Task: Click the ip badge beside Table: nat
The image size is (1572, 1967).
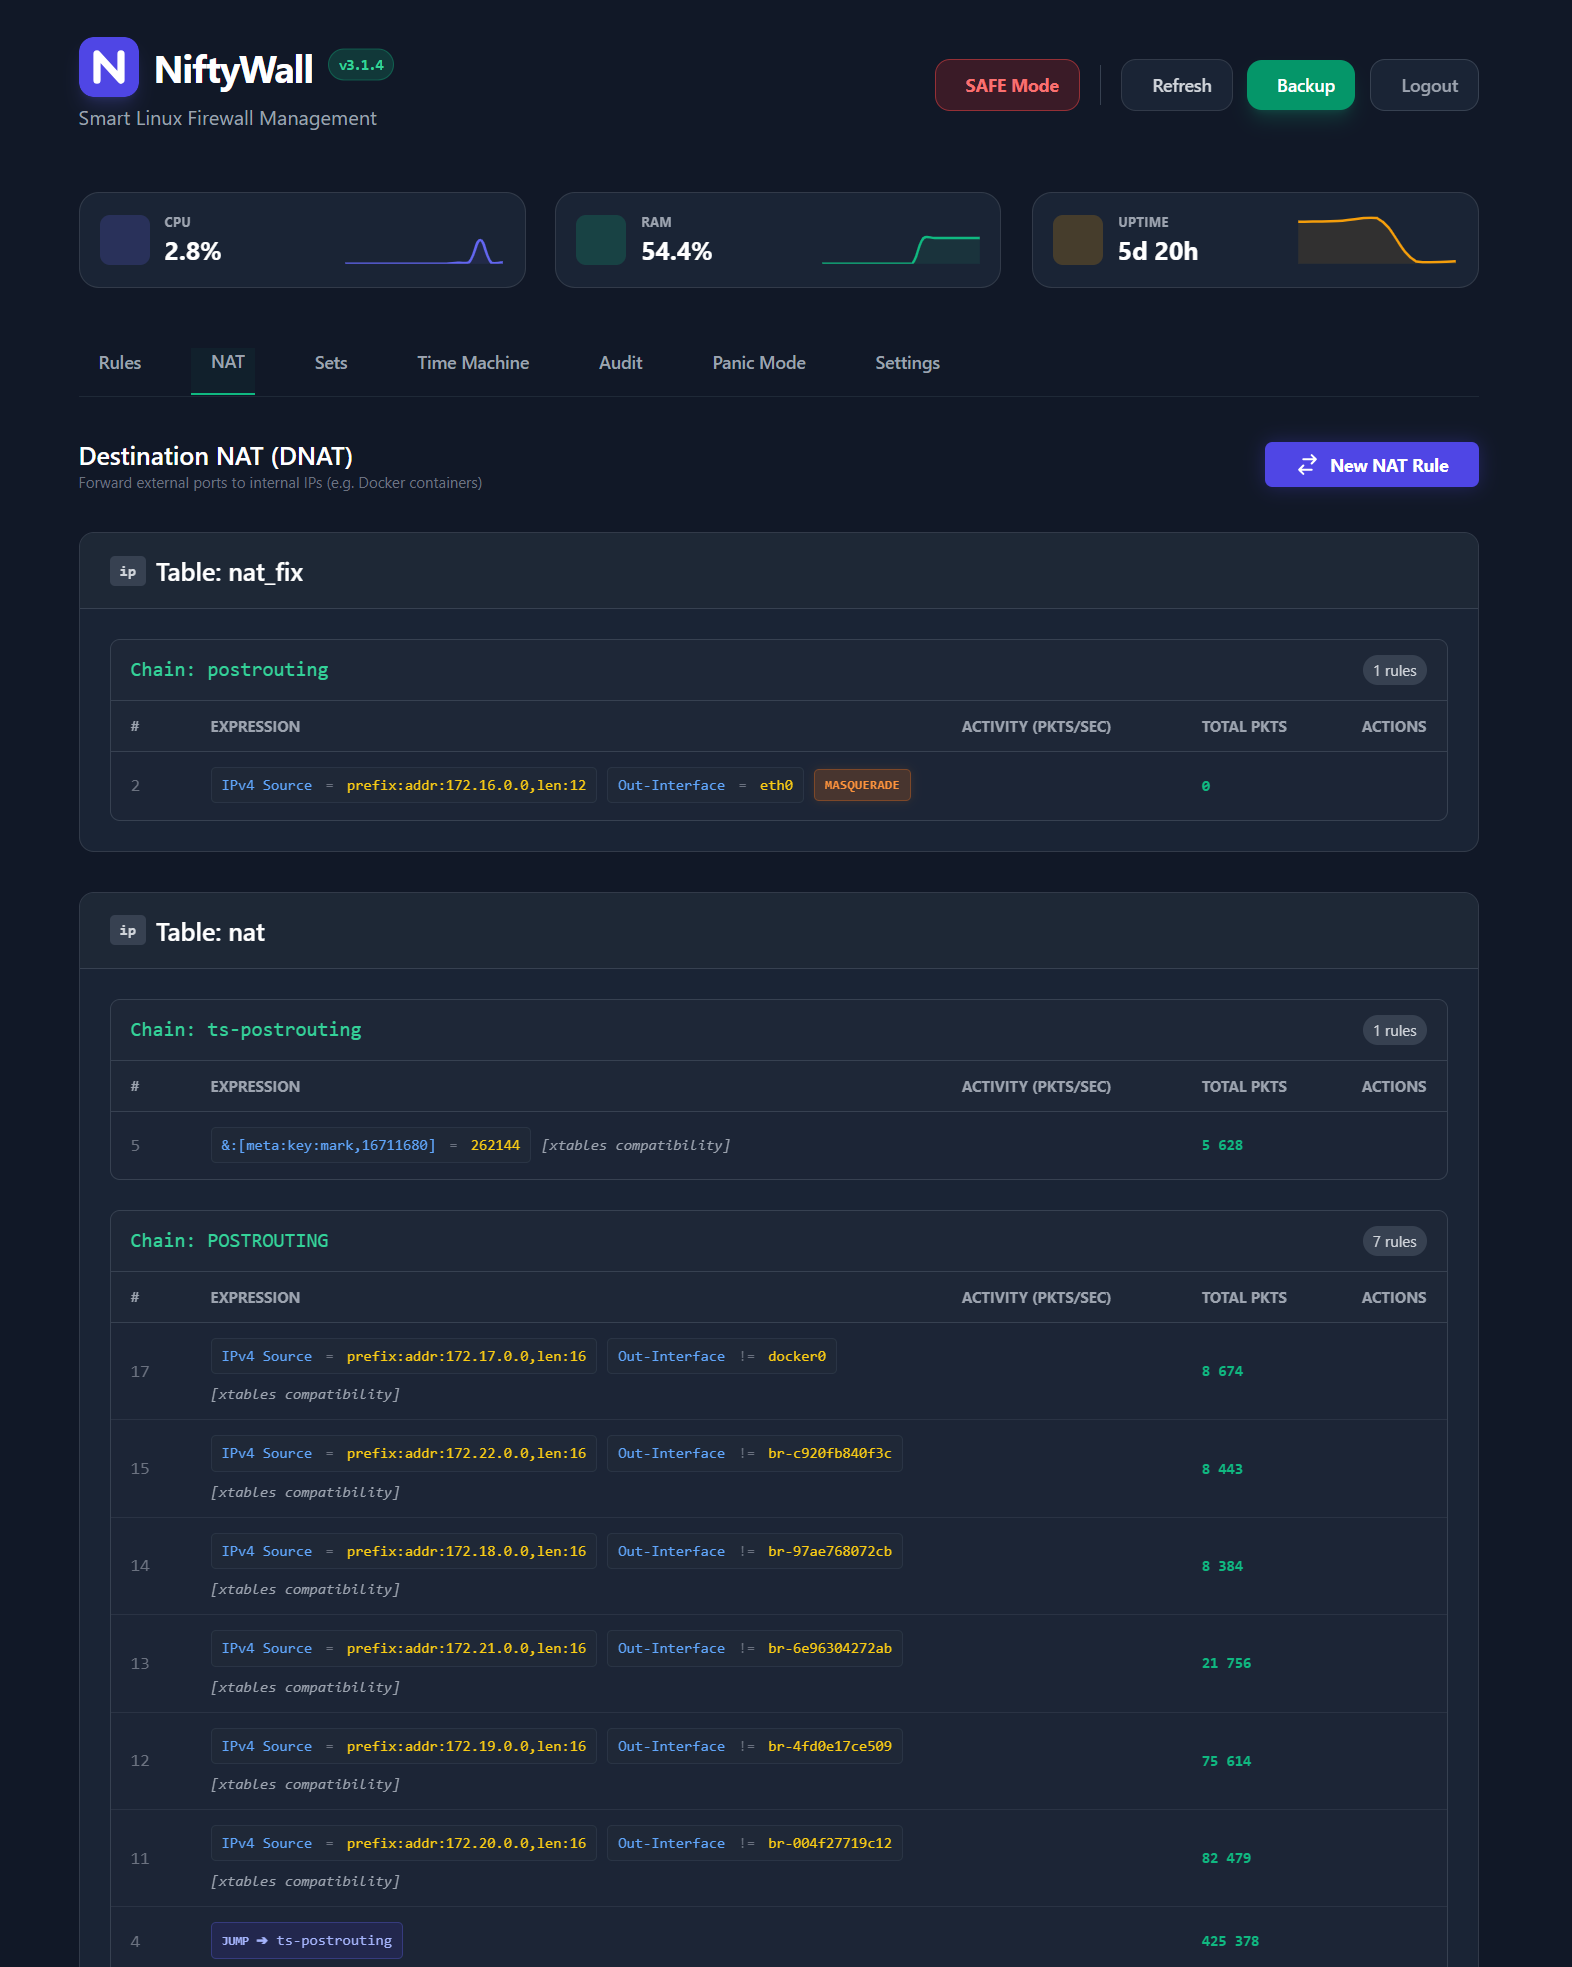Action: click(x=128, y=930)
